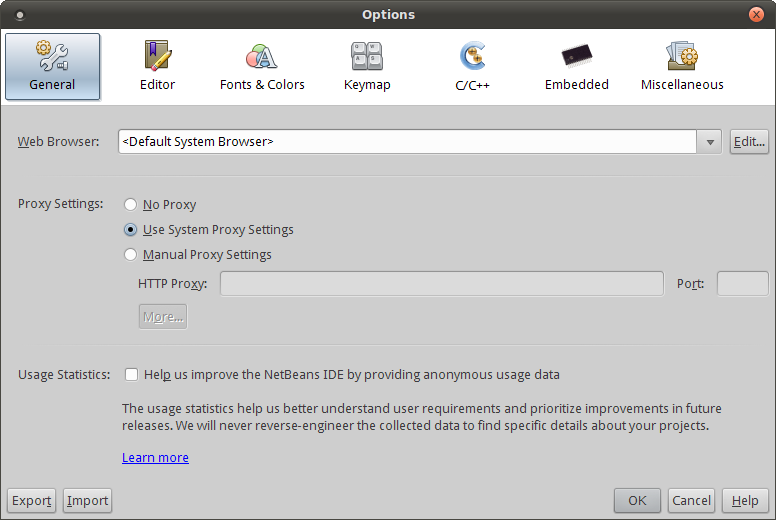Click the window menu dot in title bar
Viewport: 776px width, 520px height.
[20, 15]
